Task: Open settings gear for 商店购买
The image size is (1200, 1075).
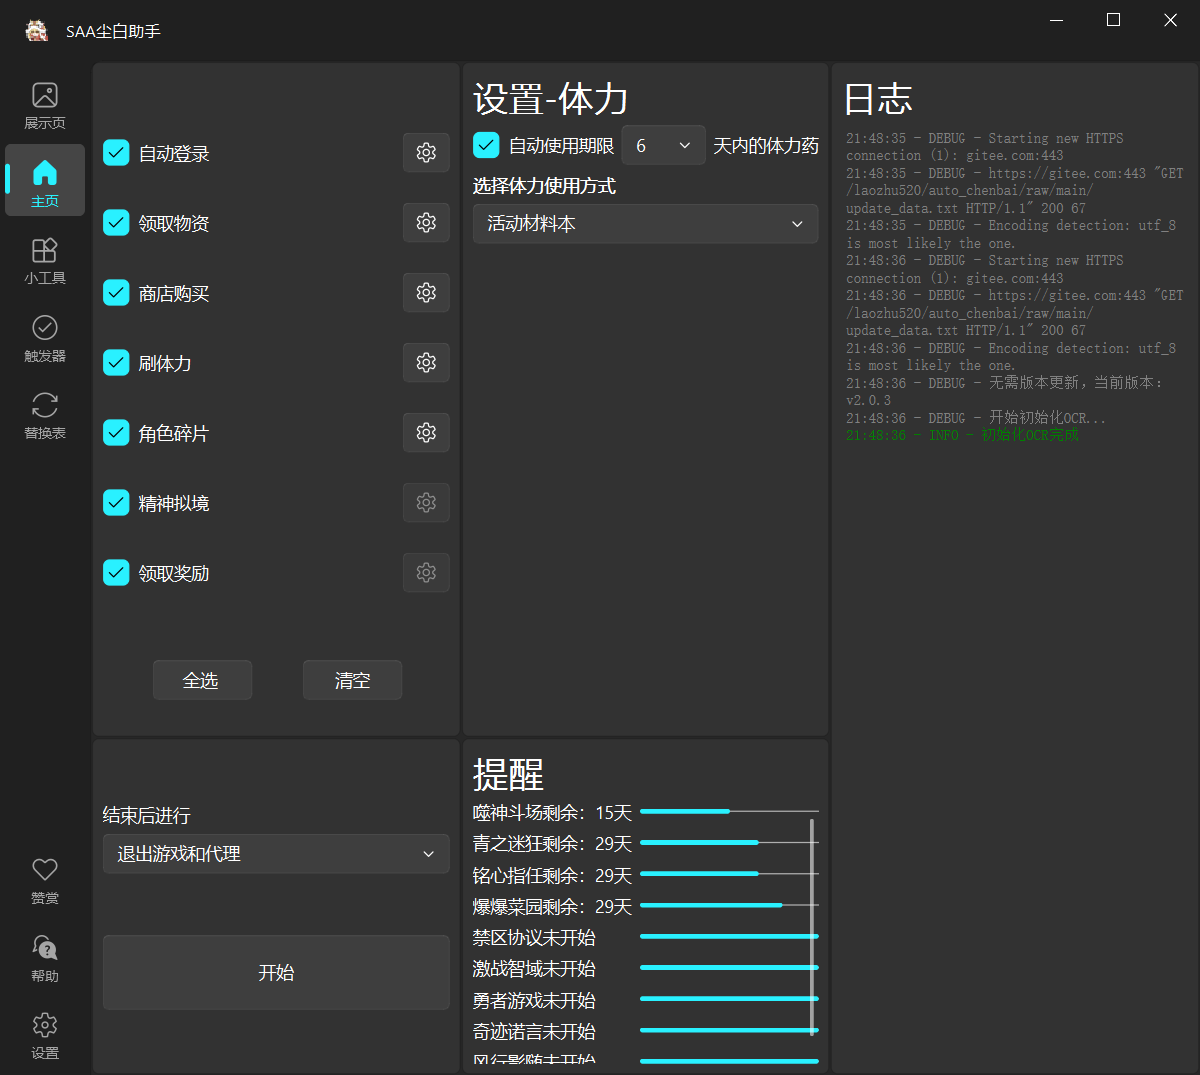Action: [x=426, y=293]
